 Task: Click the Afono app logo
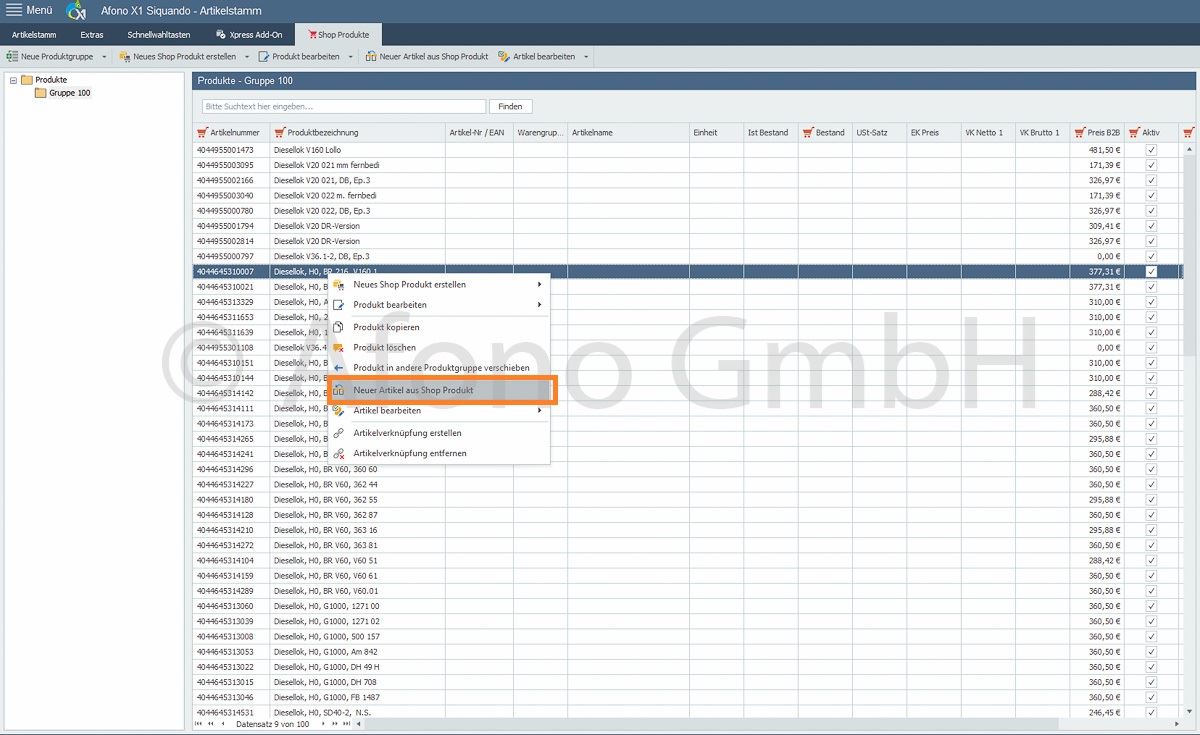tap(76, 11)
